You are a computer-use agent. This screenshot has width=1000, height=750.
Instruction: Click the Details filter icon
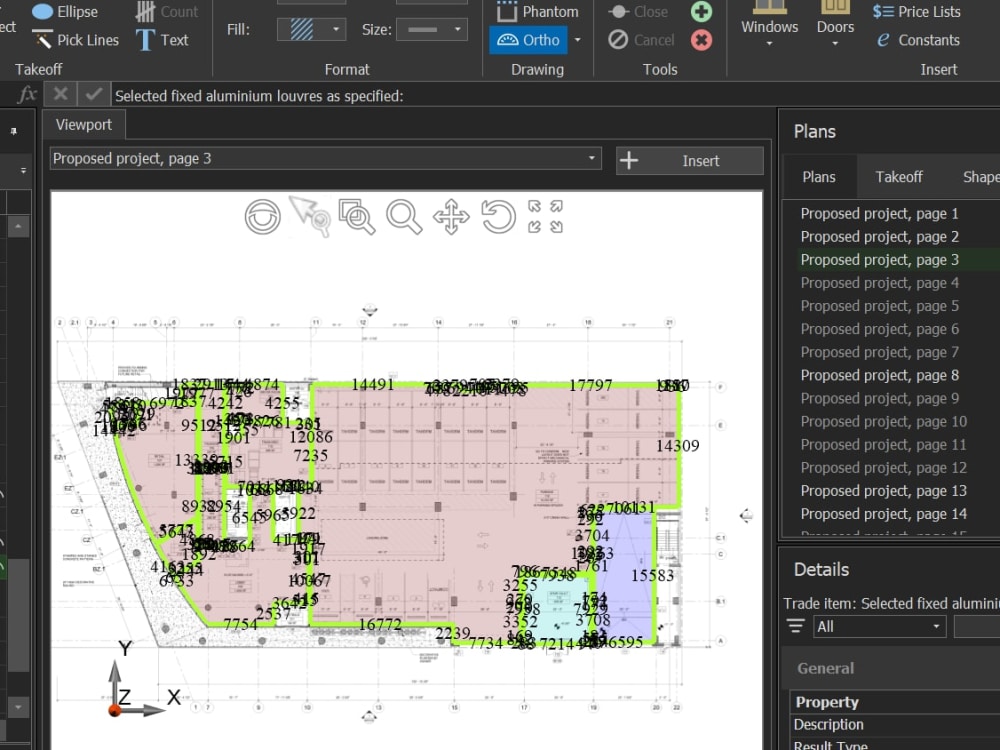tap(795, 626)
